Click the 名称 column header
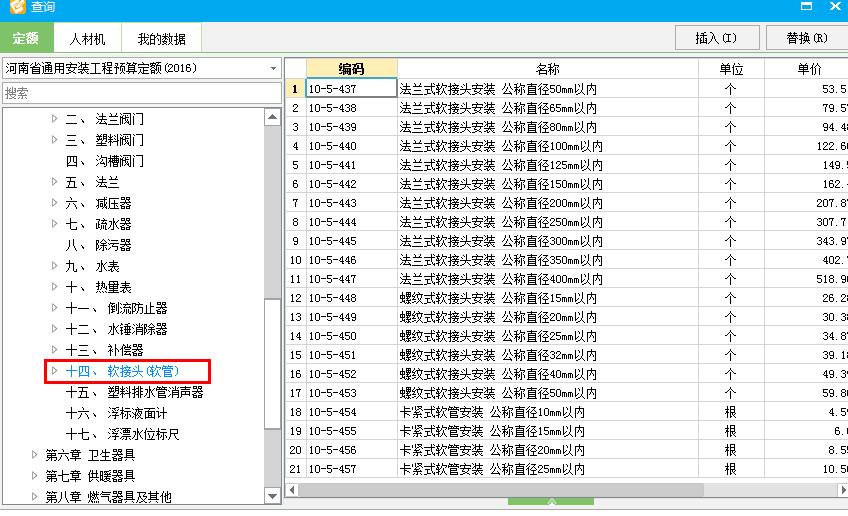848x516 pixels. tap(547, 69)
